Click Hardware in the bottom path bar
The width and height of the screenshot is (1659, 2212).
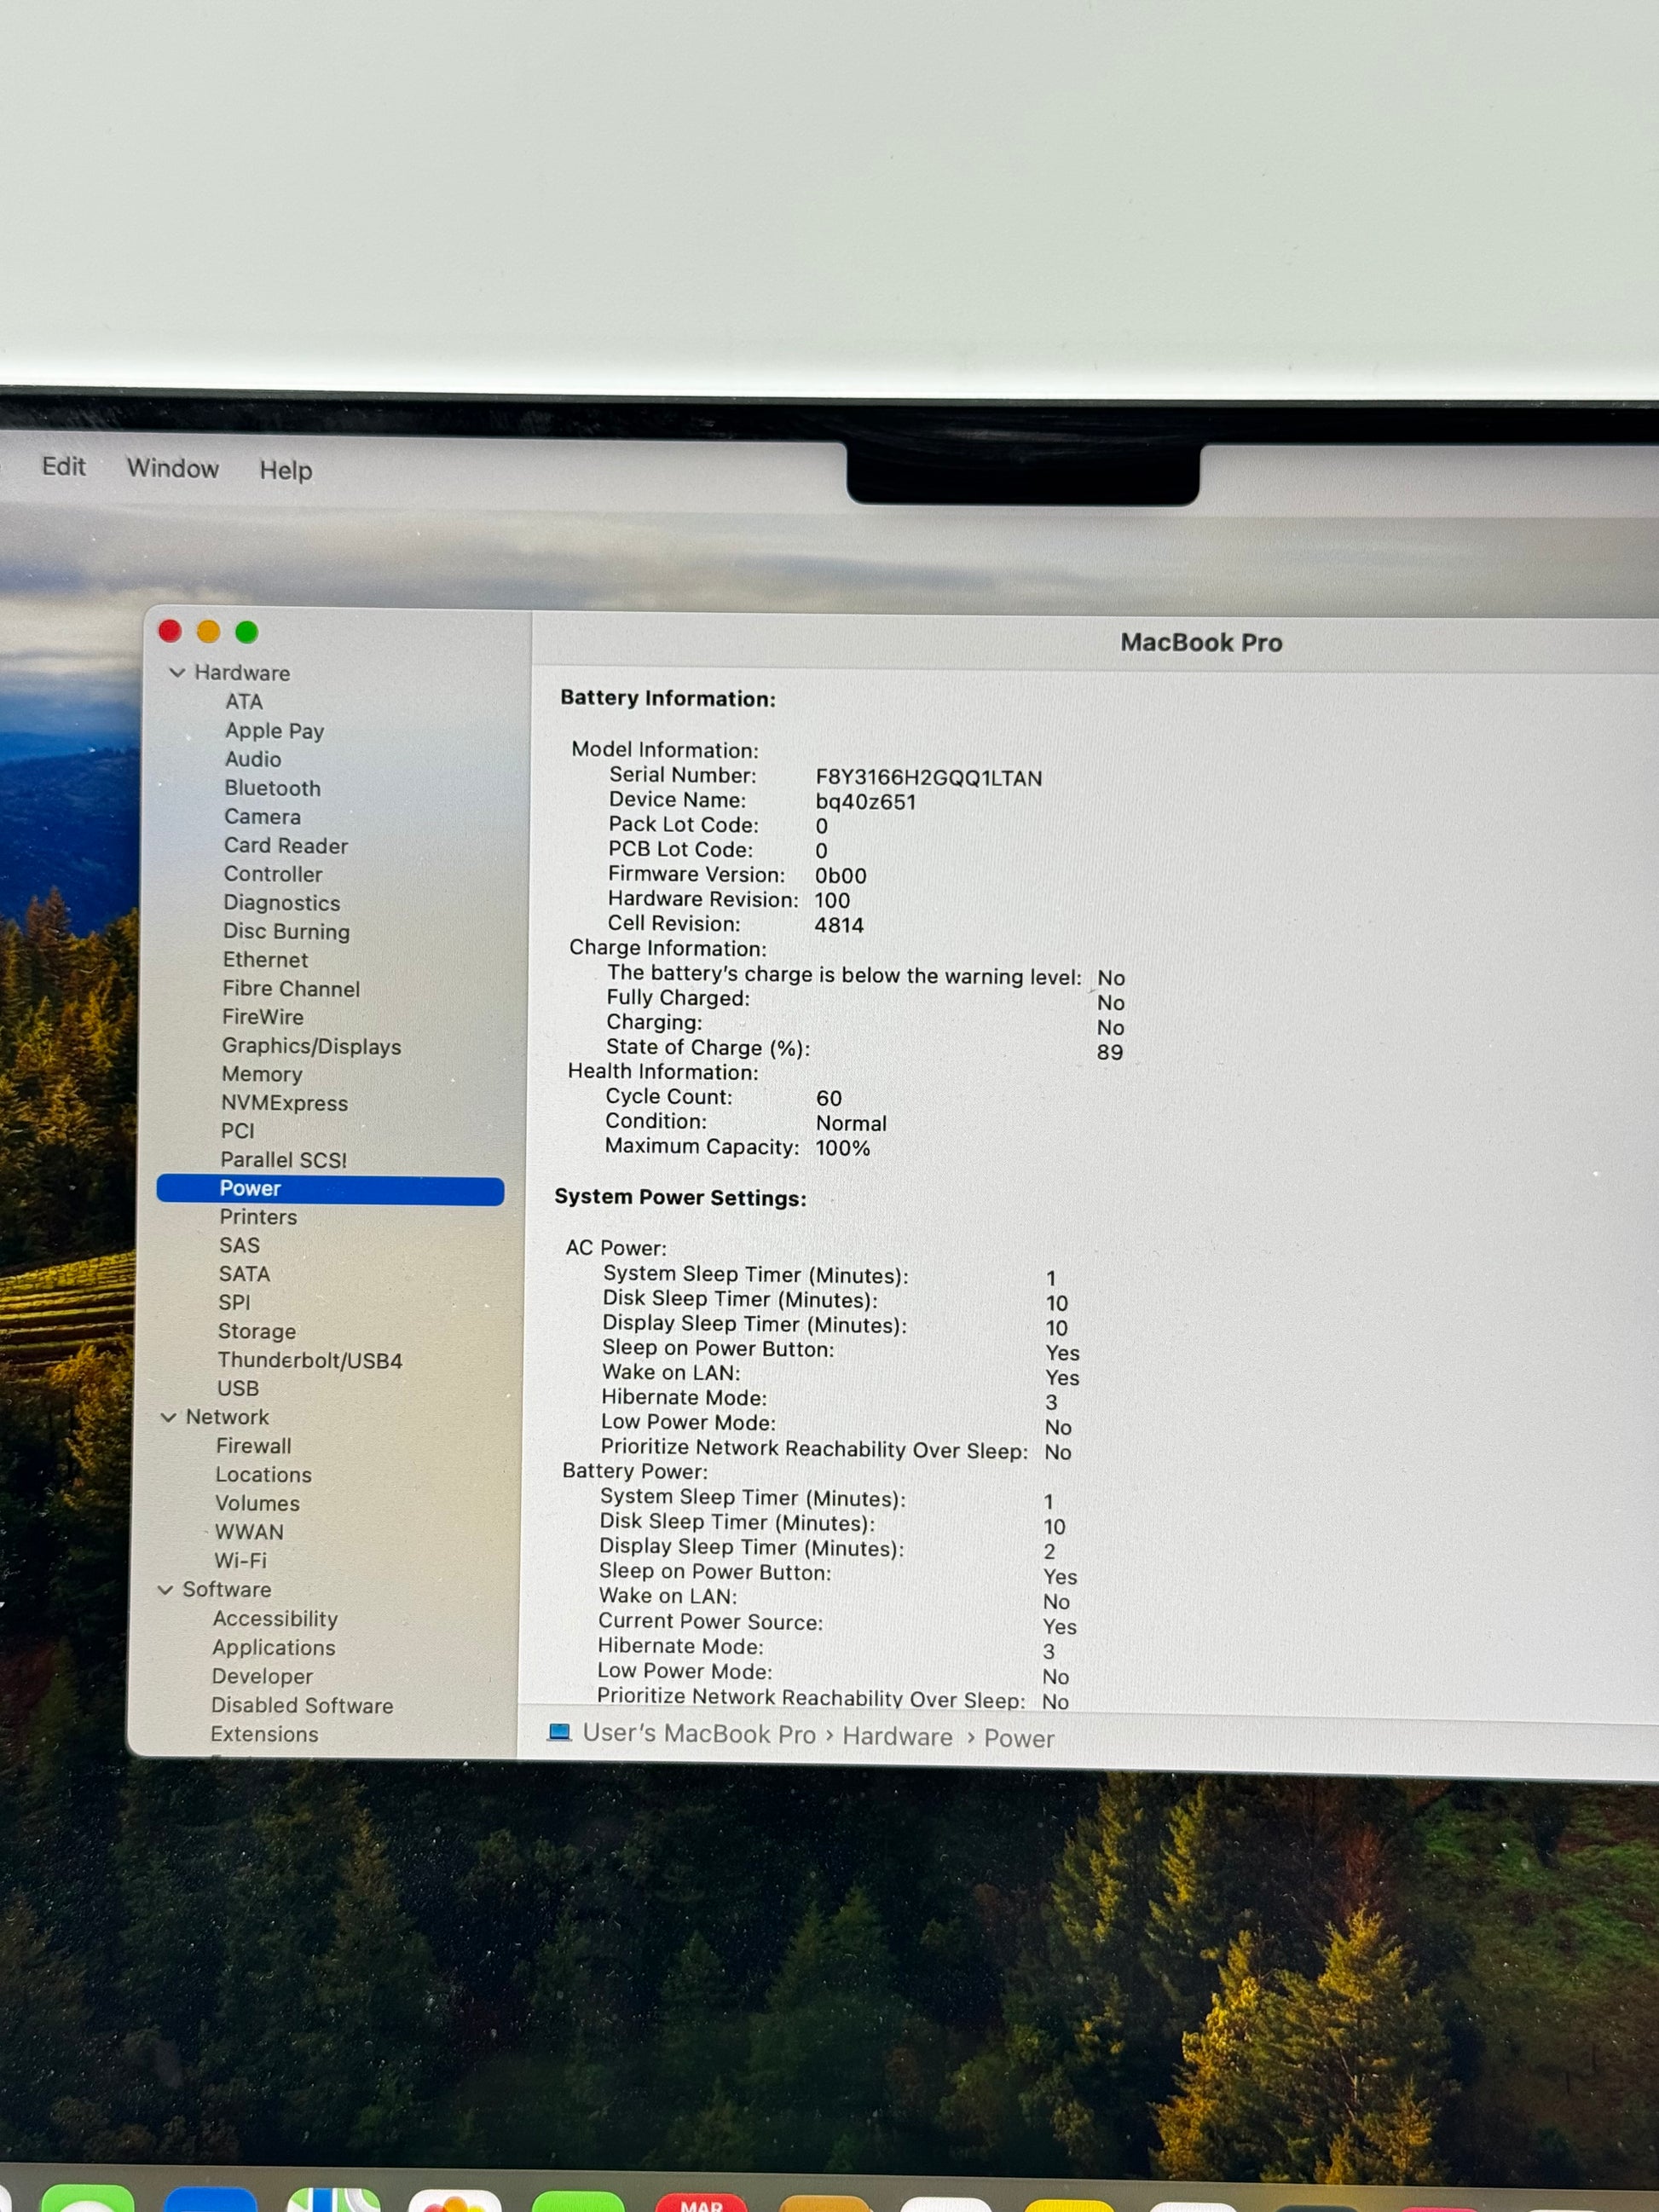coord(897,1736)
